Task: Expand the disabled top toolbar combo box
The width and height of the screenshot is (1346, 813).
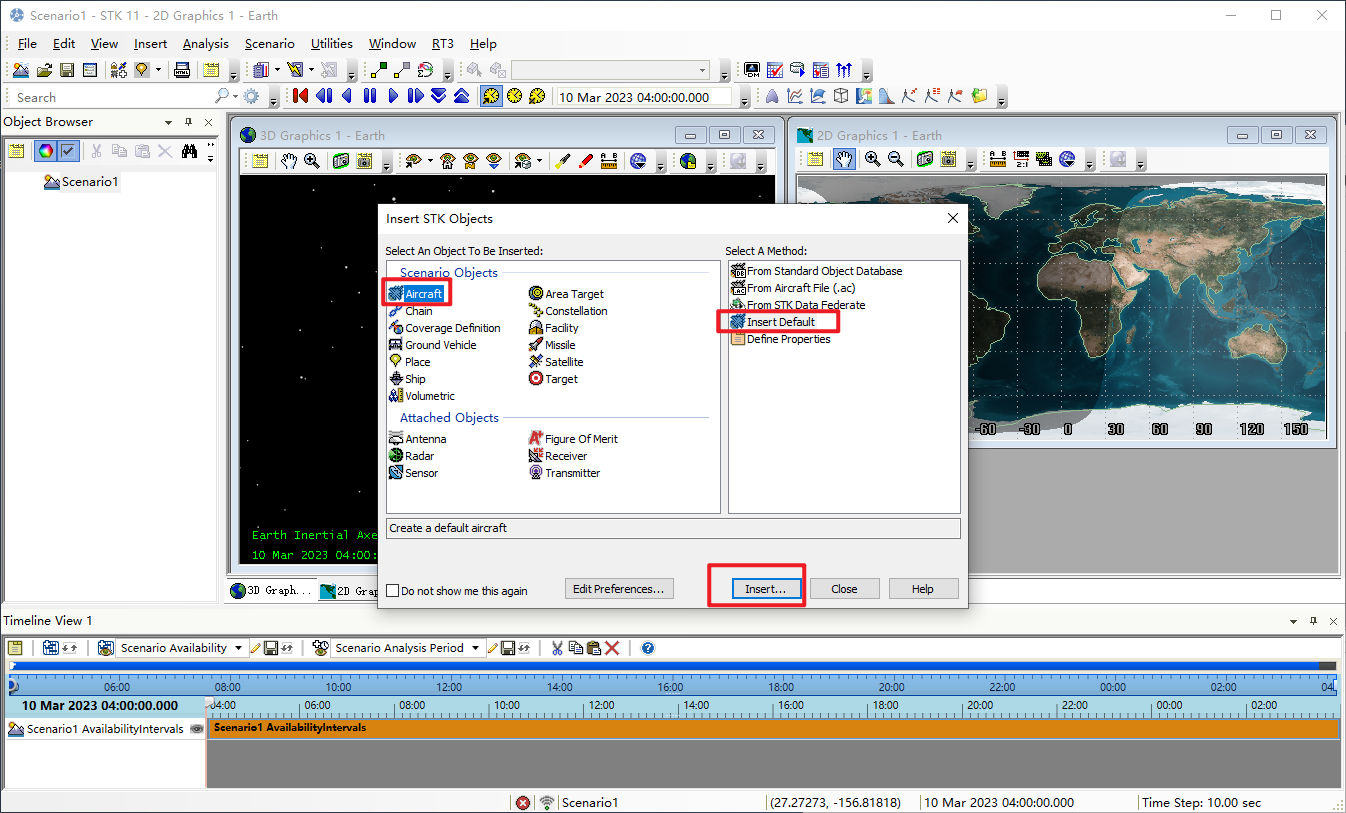Action: click(701, 70)
